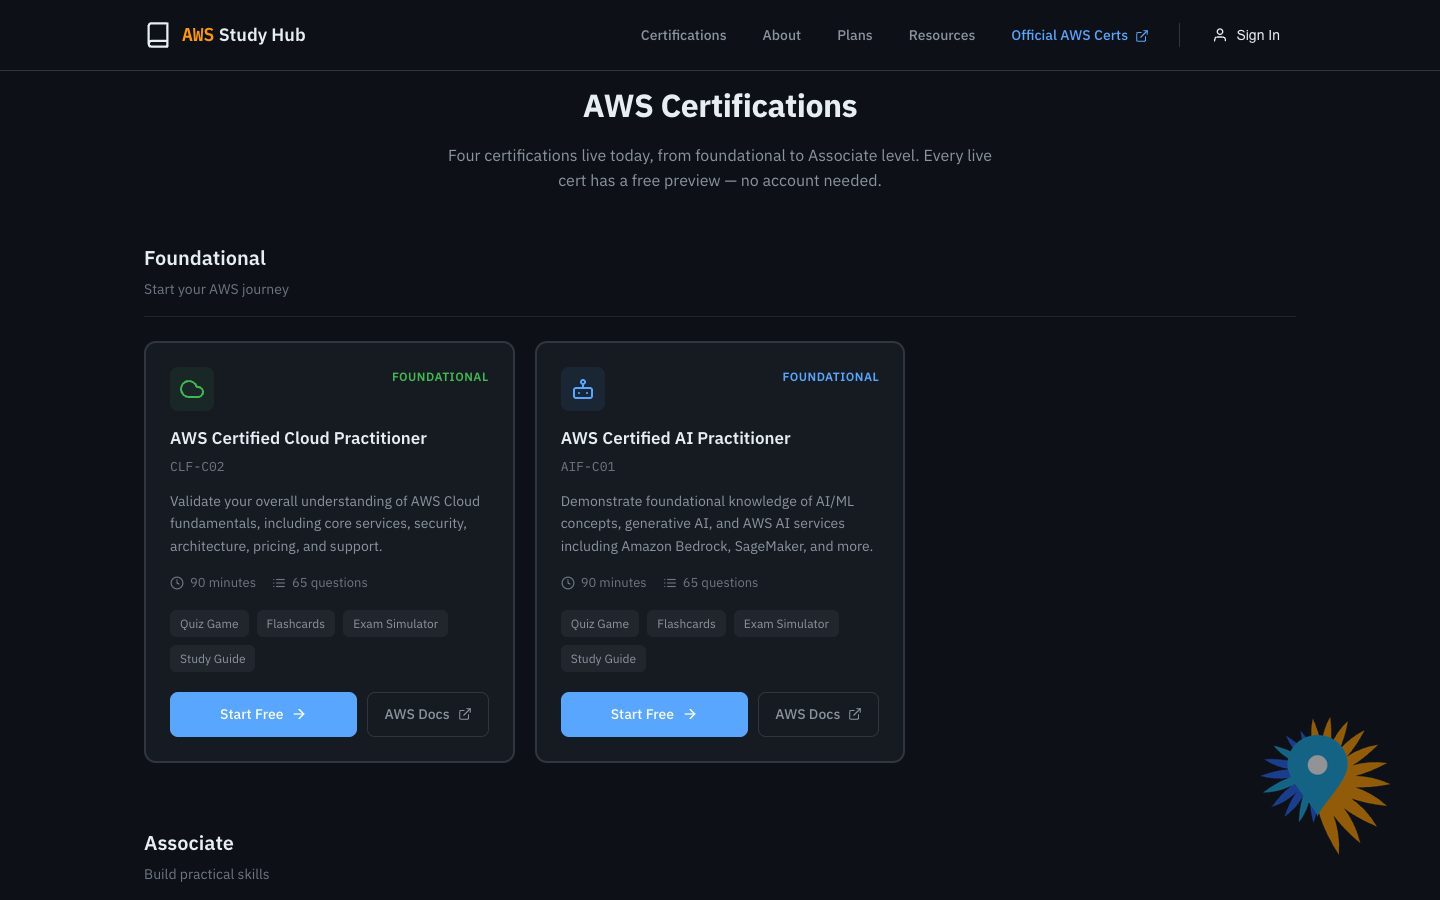This screenshot has height=900, width=1440.
Task: Click the external link icon in AI Practitioner AWS Docs
Action: click(x=855, y=714)
